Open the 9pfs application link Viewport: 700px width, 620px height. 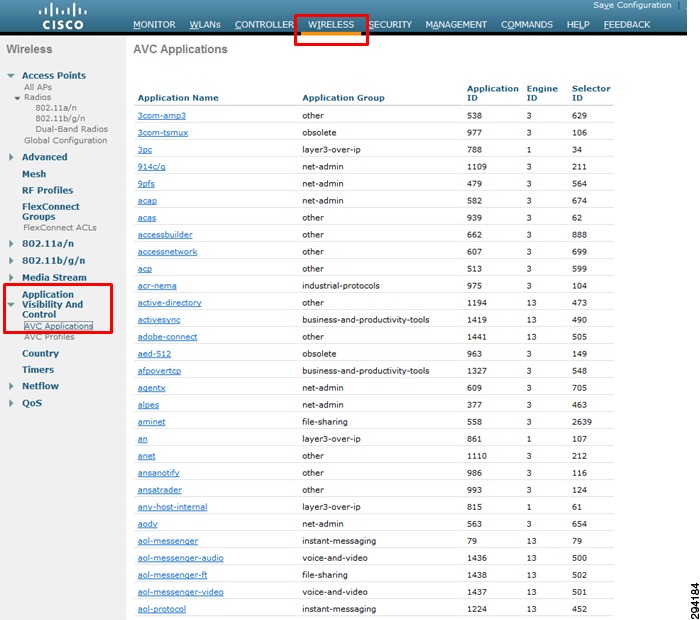click(x=146, y=183)
